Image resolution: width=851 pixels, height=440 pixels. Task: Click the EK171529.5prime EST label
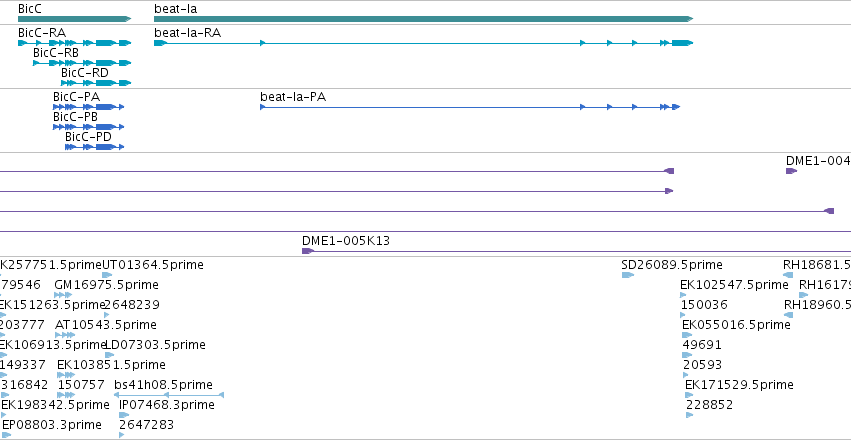[x=739, y=385]
